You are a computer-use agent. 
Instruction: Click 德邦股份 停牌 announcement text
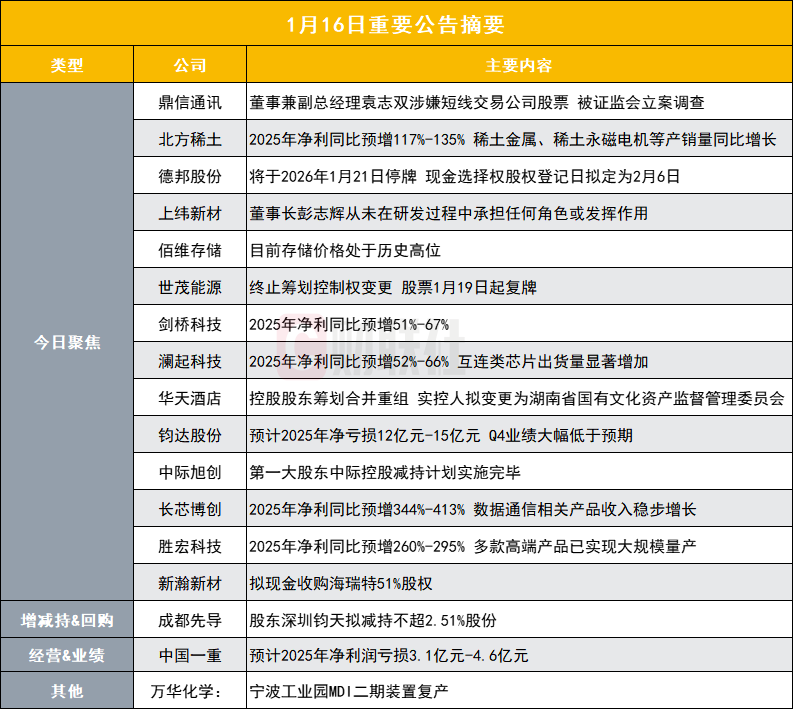464,176
